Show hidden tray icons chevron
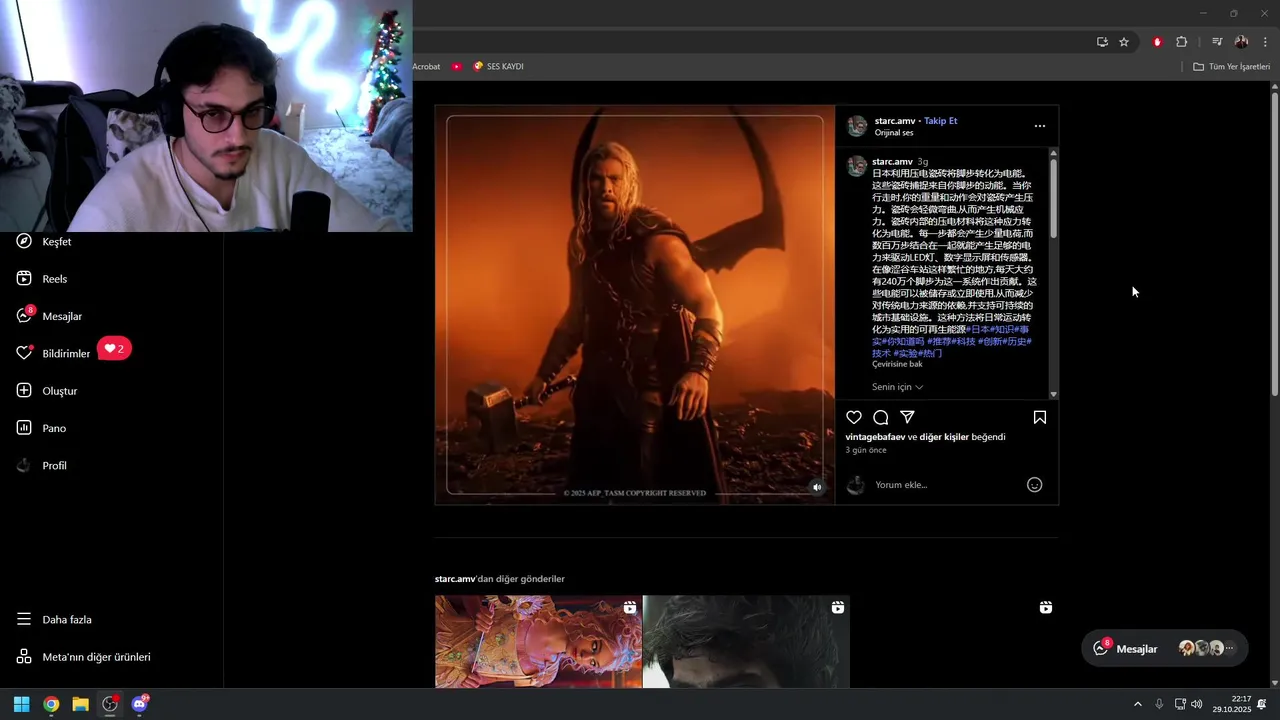The image size is (1280, 720). 1137,704
